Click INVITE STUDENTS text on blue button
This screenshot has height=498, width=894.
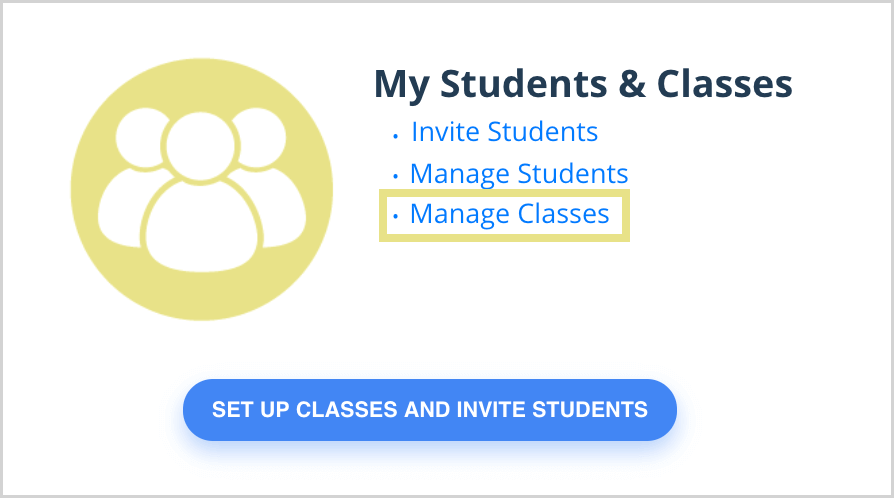click(552, 410)
